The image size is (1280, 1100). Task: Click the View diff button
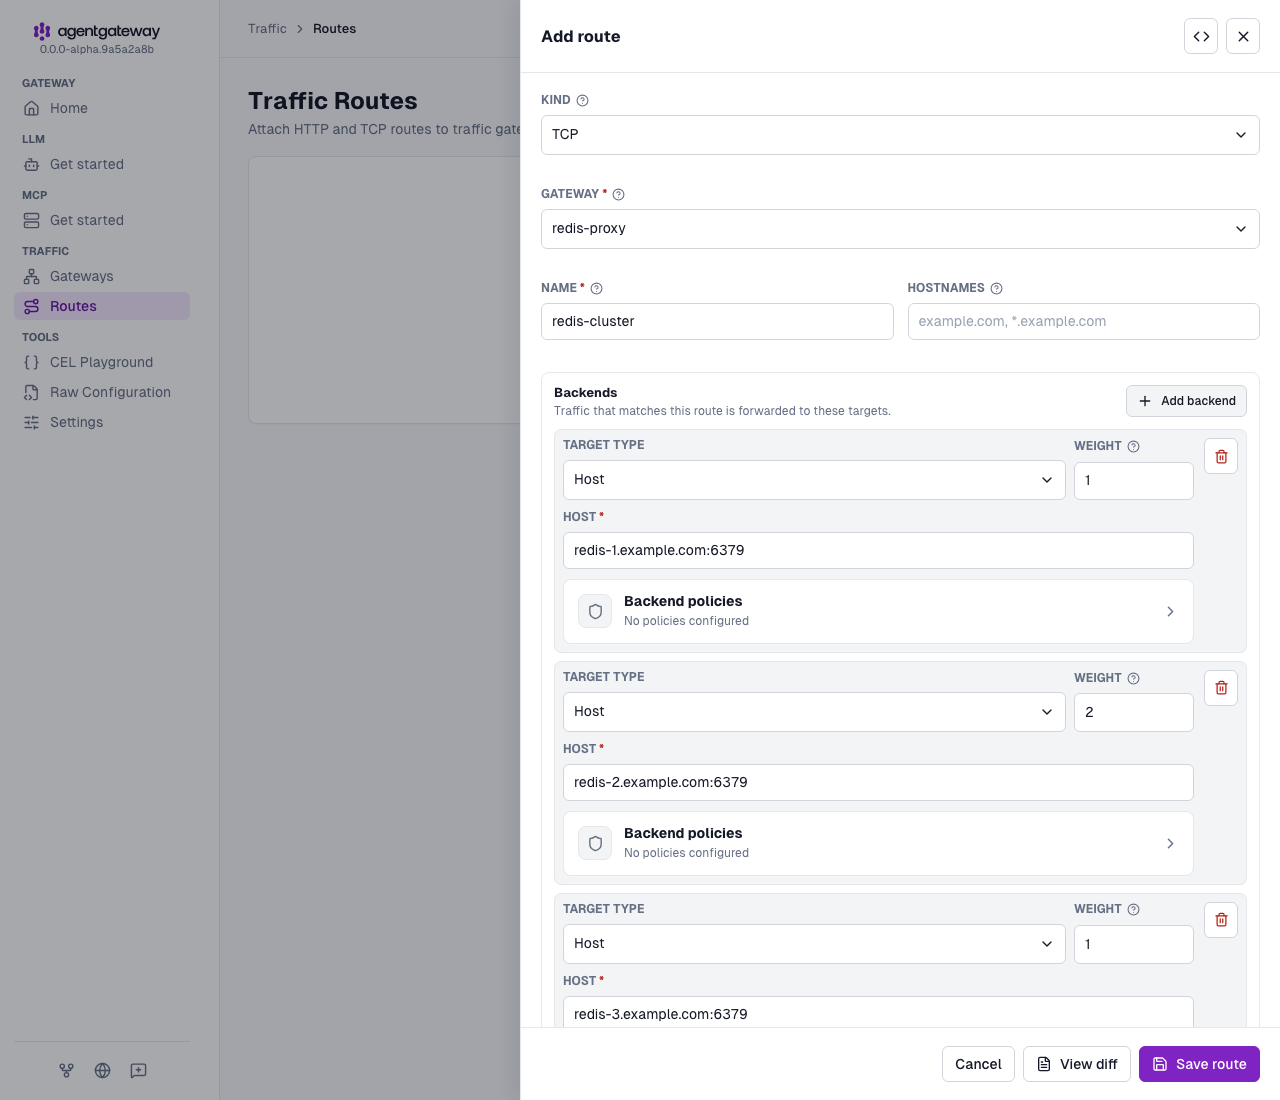click(x=1077, y=1064)
